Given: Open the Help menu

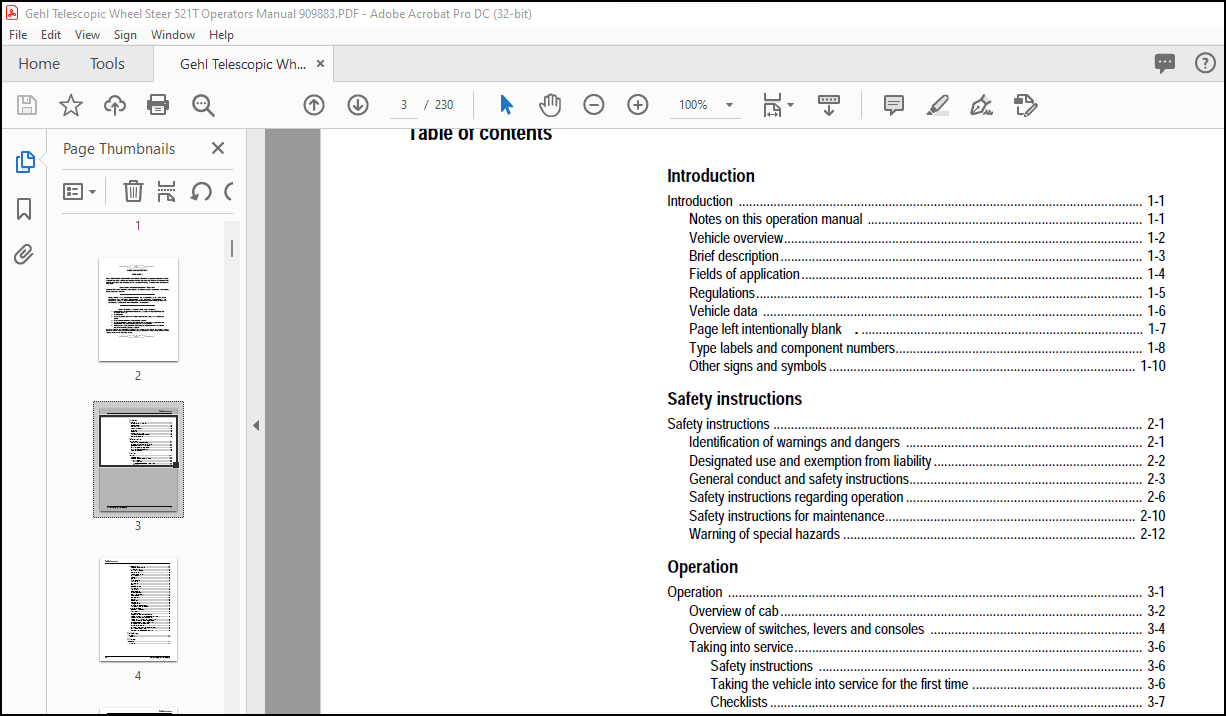Looking at the screenshot, I should tap(222, 34).
